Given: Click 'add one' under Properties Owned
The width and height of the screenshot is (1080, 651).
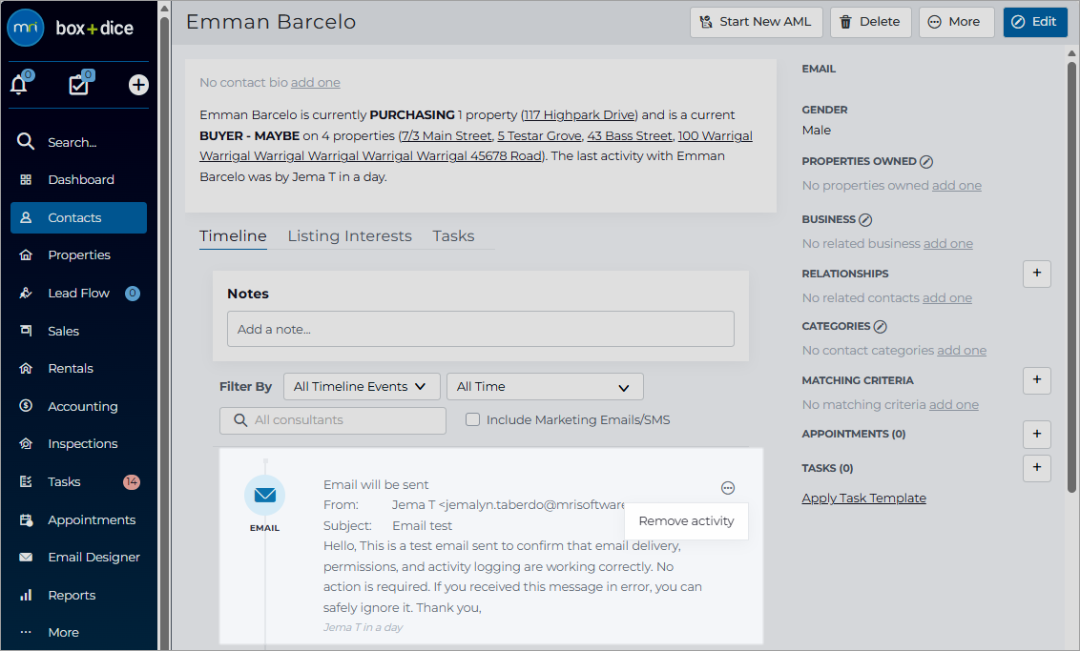Looking at the screenshot, I should tap(957, 185).
